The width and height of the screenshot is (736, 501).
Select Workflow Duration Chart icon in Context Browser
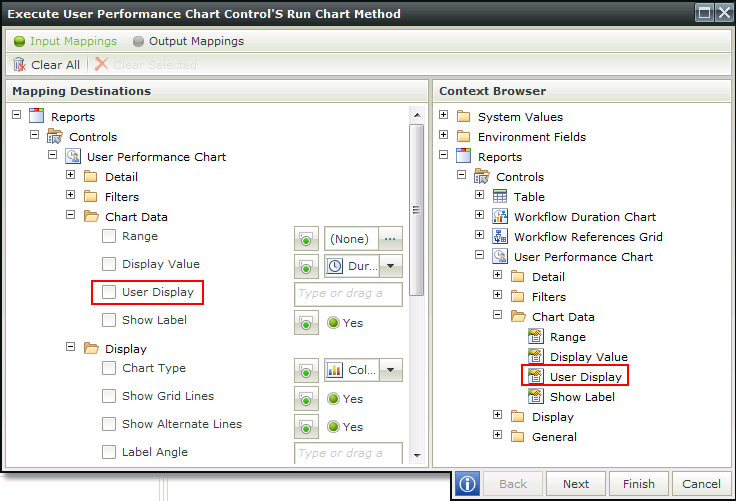(x=500, y=216)
